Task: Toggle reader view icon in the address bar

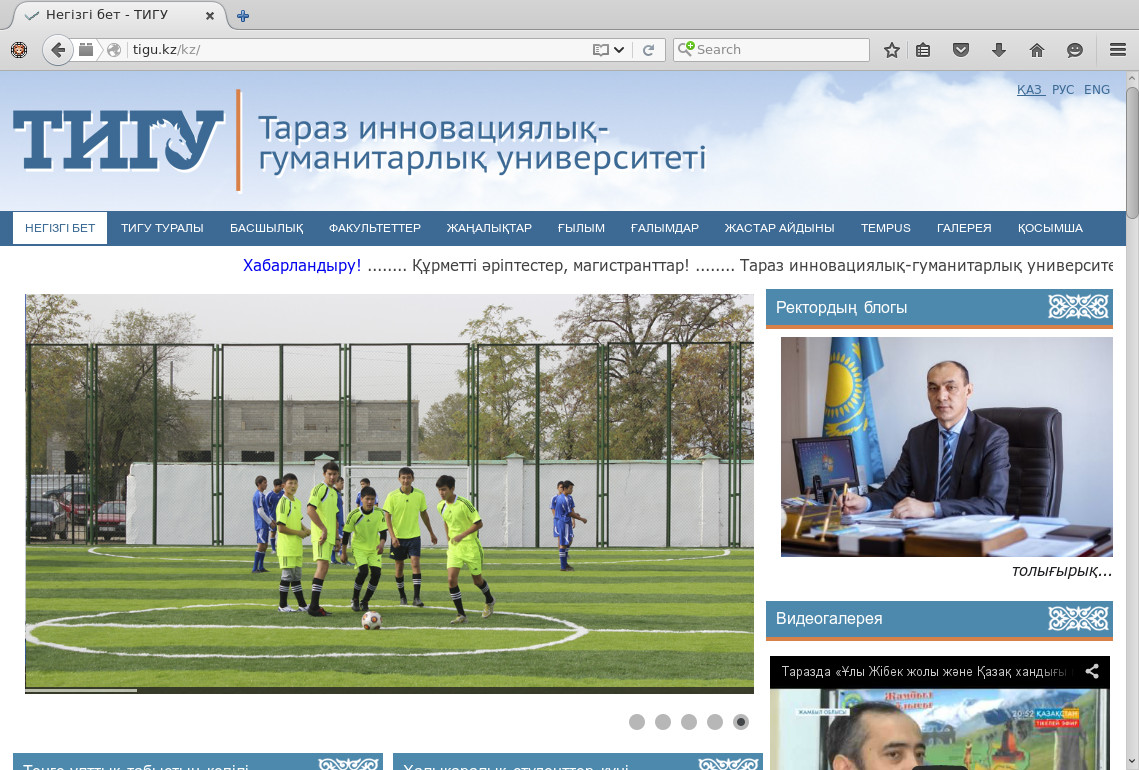Action: (600, 49)
